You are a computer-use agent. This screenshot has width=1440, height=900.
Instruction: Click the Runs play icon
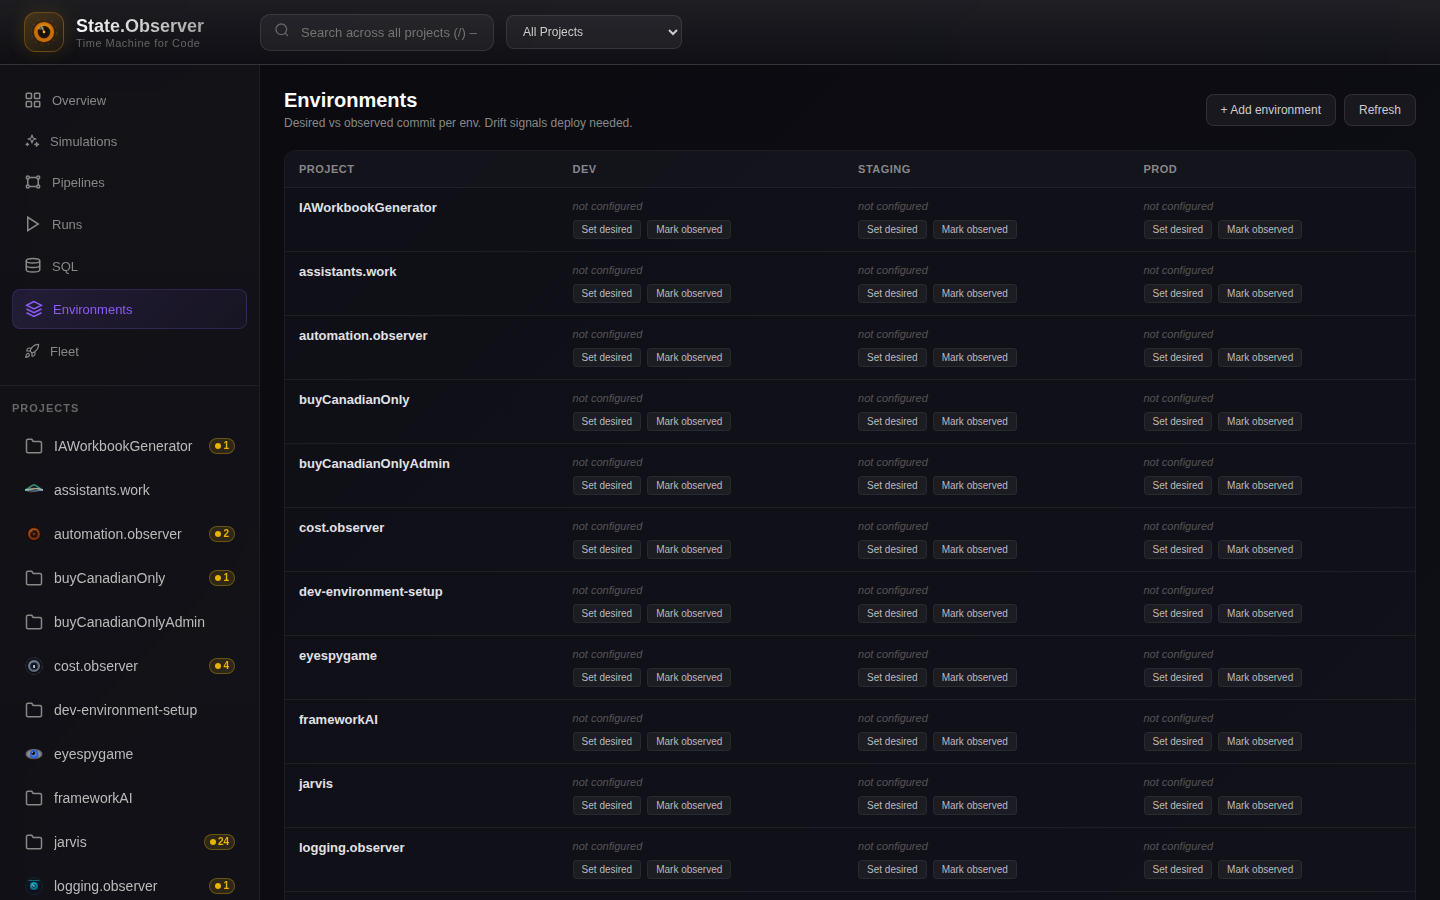click(33, 224)
